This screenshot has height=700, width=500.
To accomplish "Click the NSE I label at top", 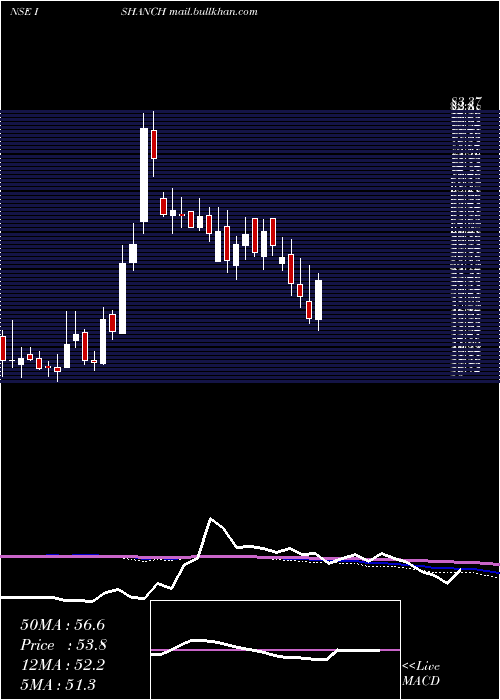I will tap(23, 12).
